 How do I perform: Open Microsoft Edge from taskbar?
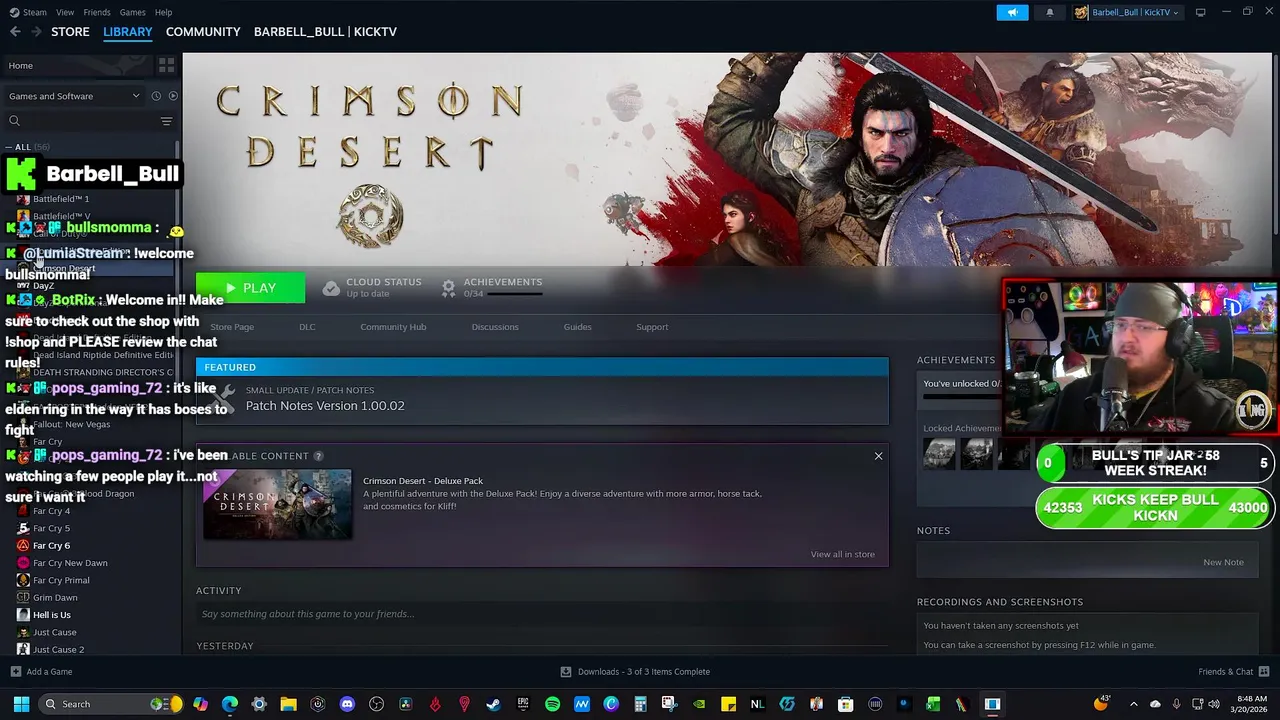[230, 704]
